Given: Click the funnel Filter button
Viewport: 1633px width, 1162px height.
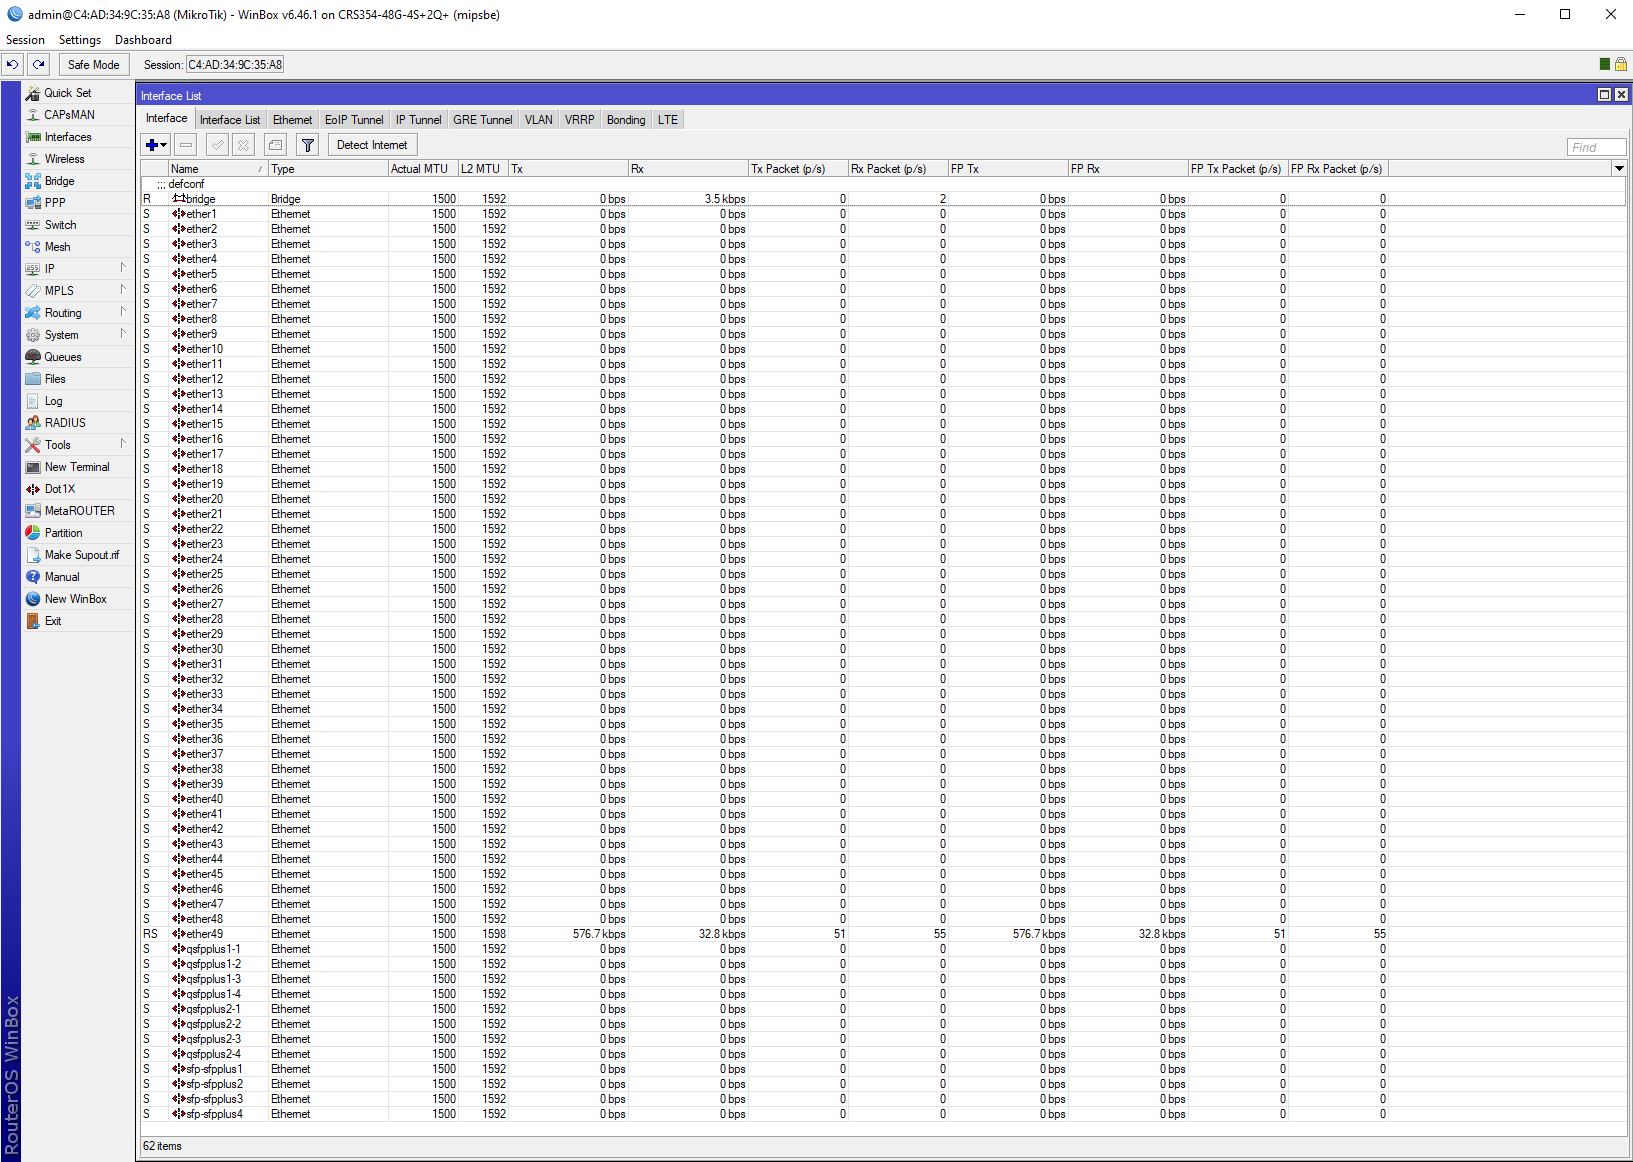Looking at the screenshot, I should 307,145.
